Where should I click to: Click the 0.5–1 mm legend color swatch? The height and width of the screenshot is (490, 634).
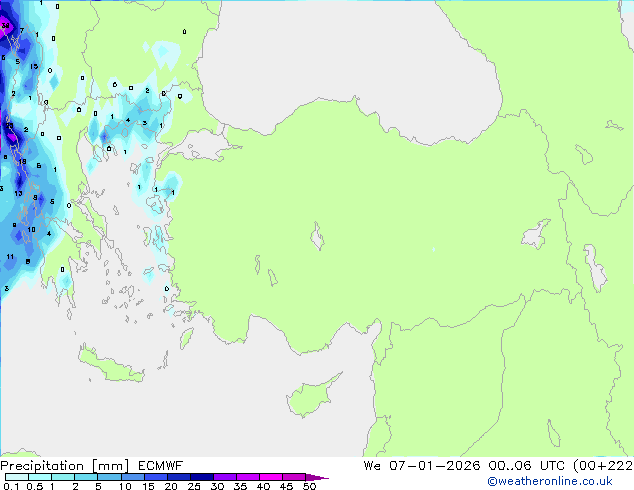pyautogui.click(x=40, y=477)
